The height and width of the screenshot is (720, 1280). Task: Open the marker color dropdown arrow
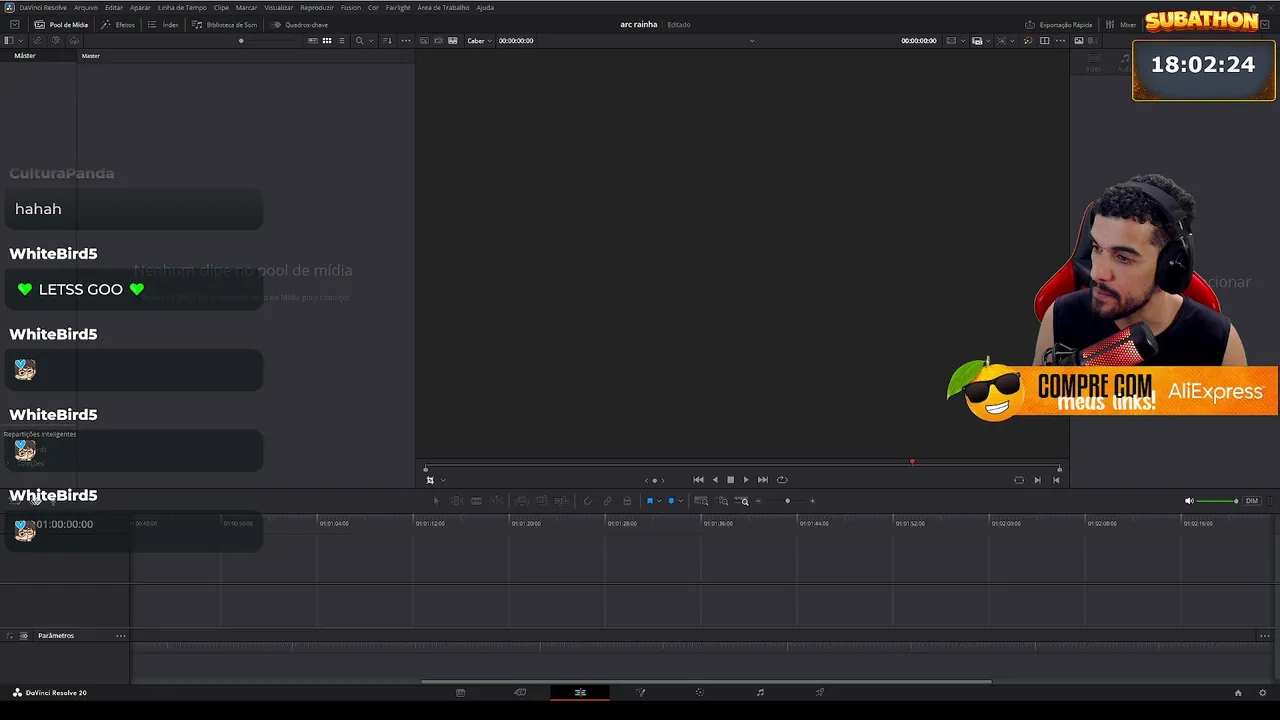pyautogui.click(x=680, y=501)
